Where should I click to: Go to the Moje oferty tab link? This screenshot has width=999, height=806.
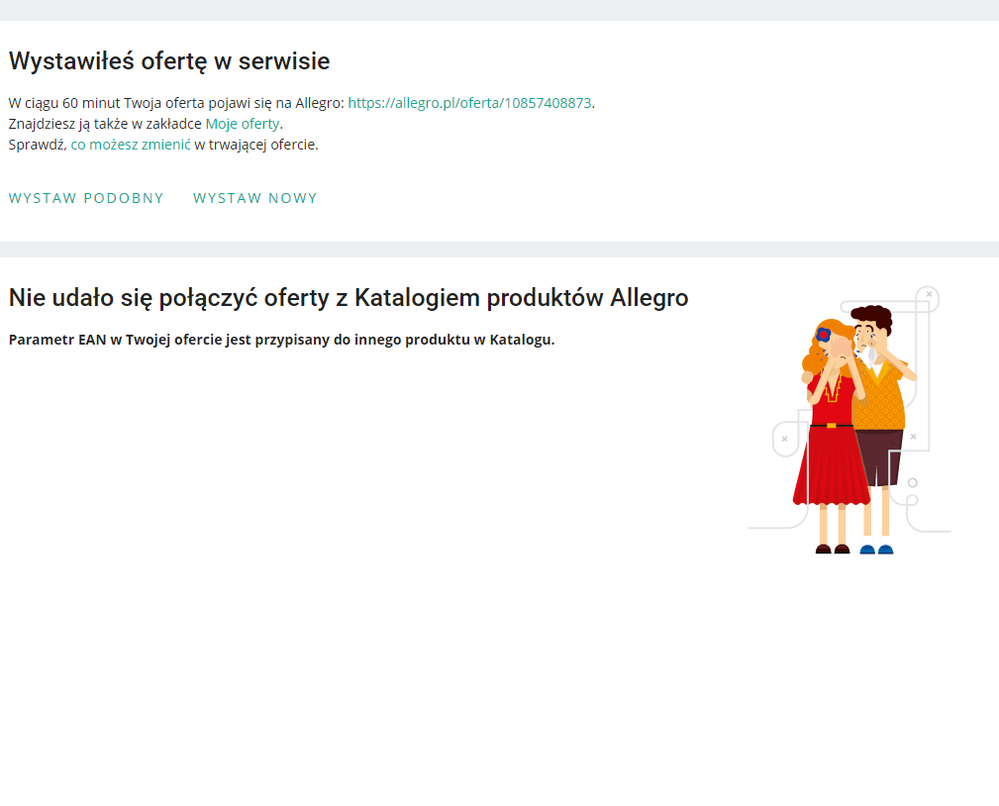coord(242,124)
